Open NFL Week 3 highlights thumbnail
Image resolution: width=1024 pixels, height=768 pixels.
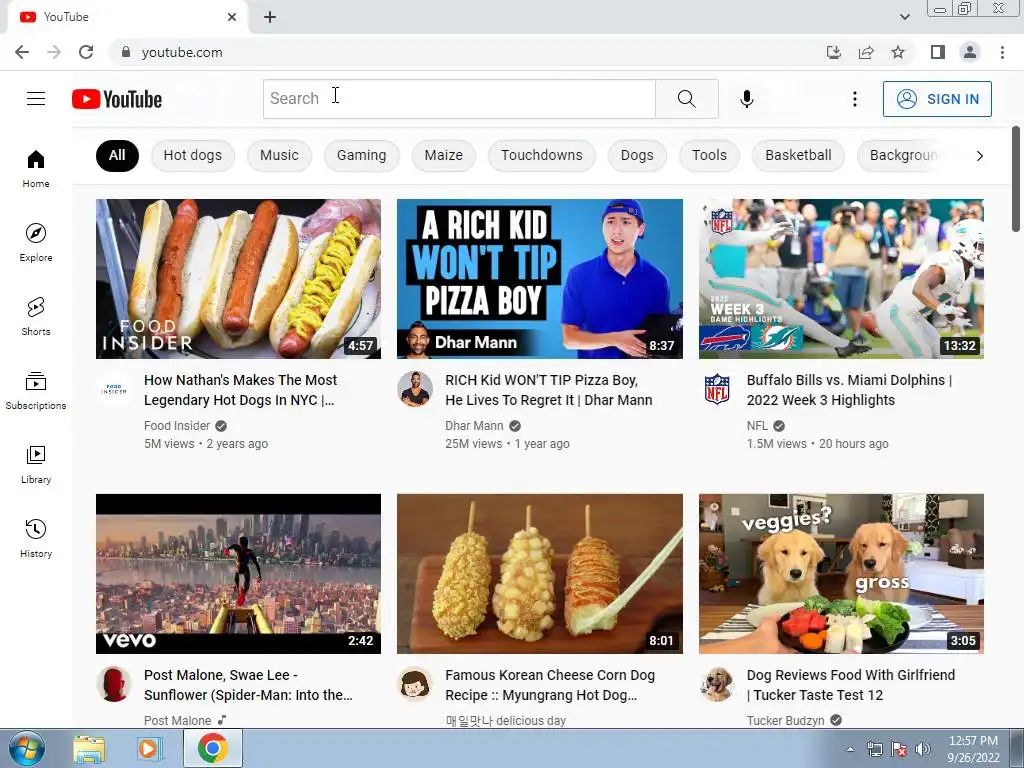pyautogui.click(x=841, y=279)
